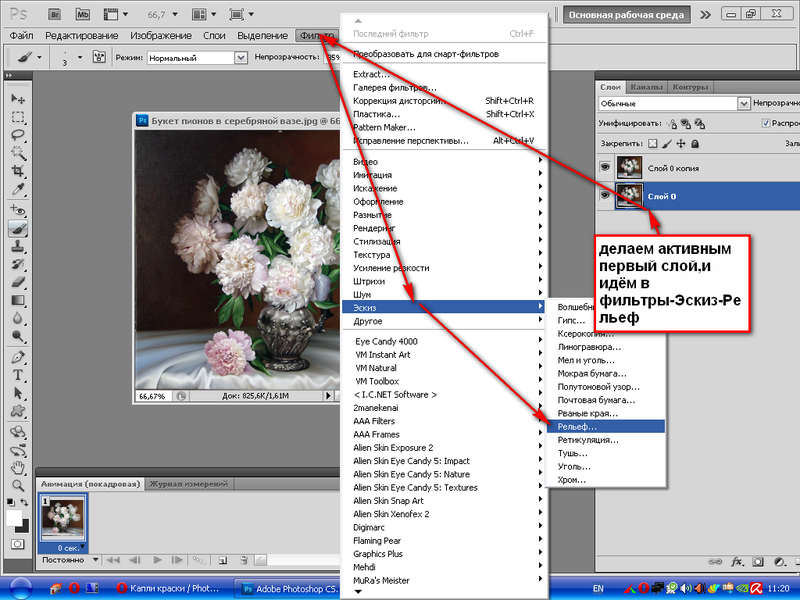Switch to the Каналы tab
800x600 pixels.
[x=646, y=87]
